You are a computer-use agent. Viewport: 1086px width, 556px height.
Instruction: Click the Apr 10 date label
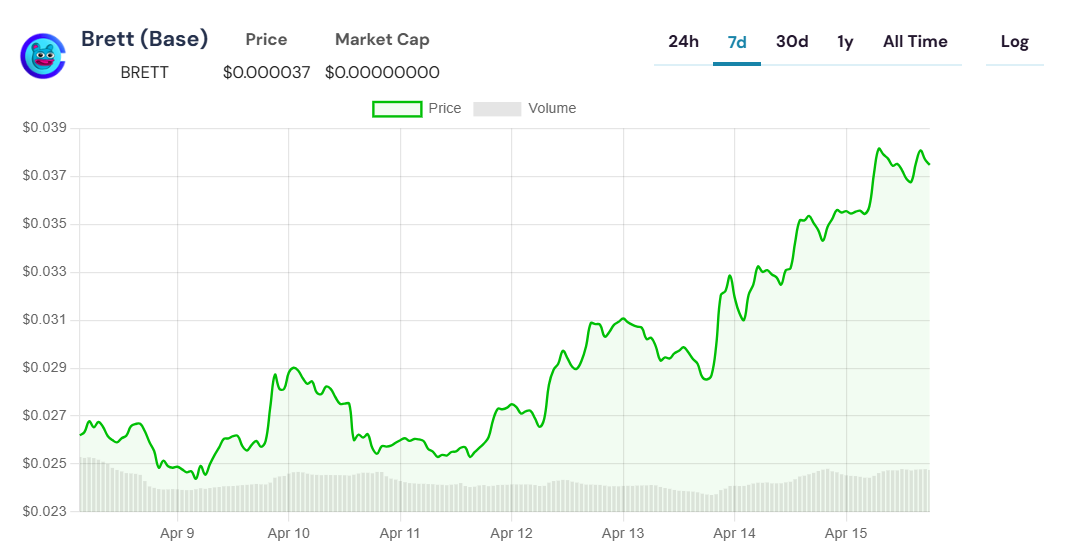click(289, 533)
